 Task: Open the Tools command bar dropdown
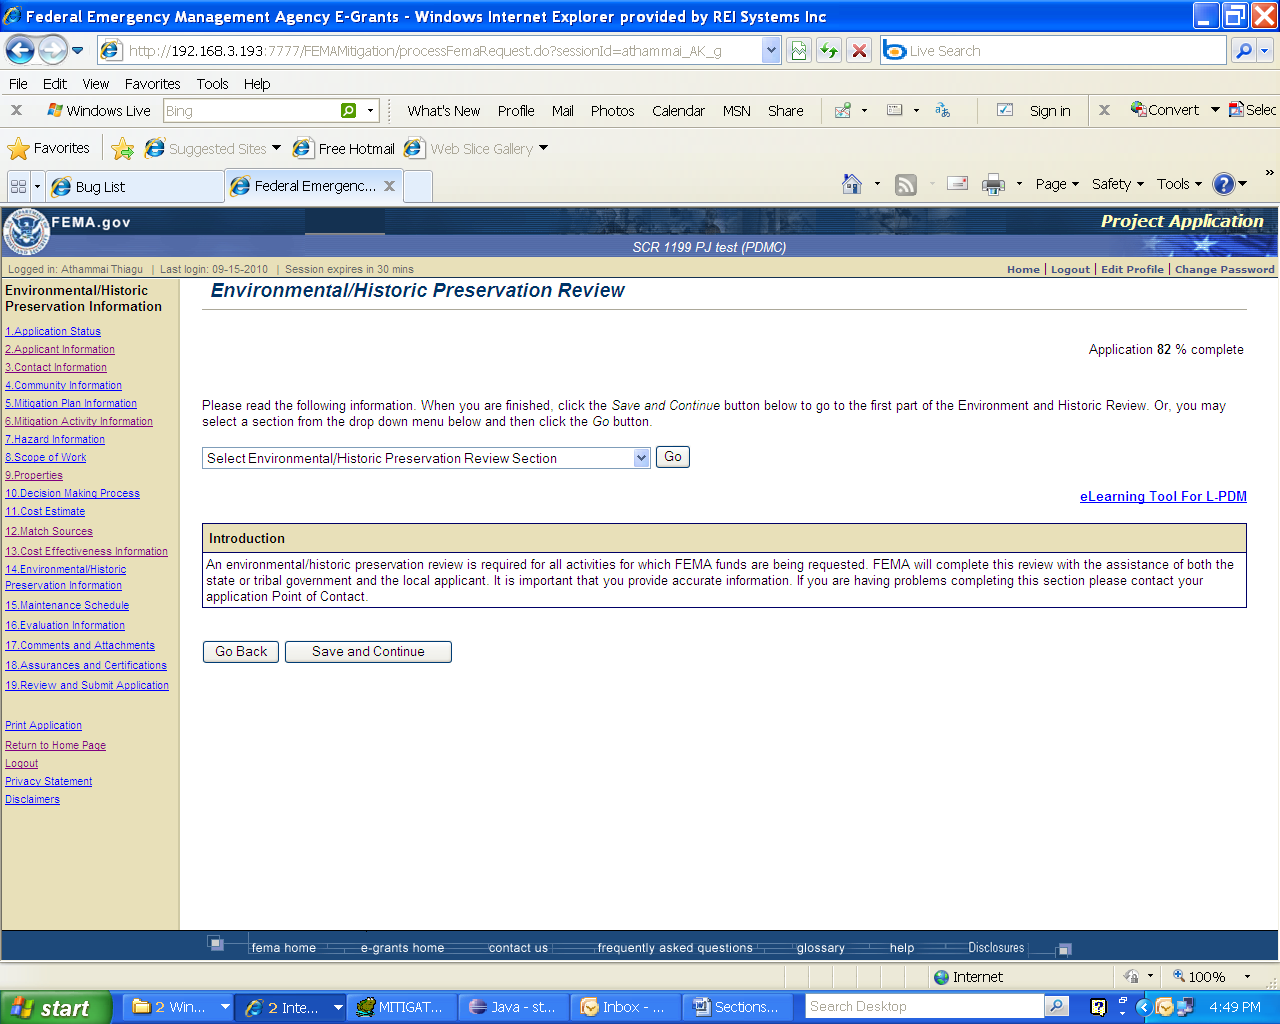1179,184
